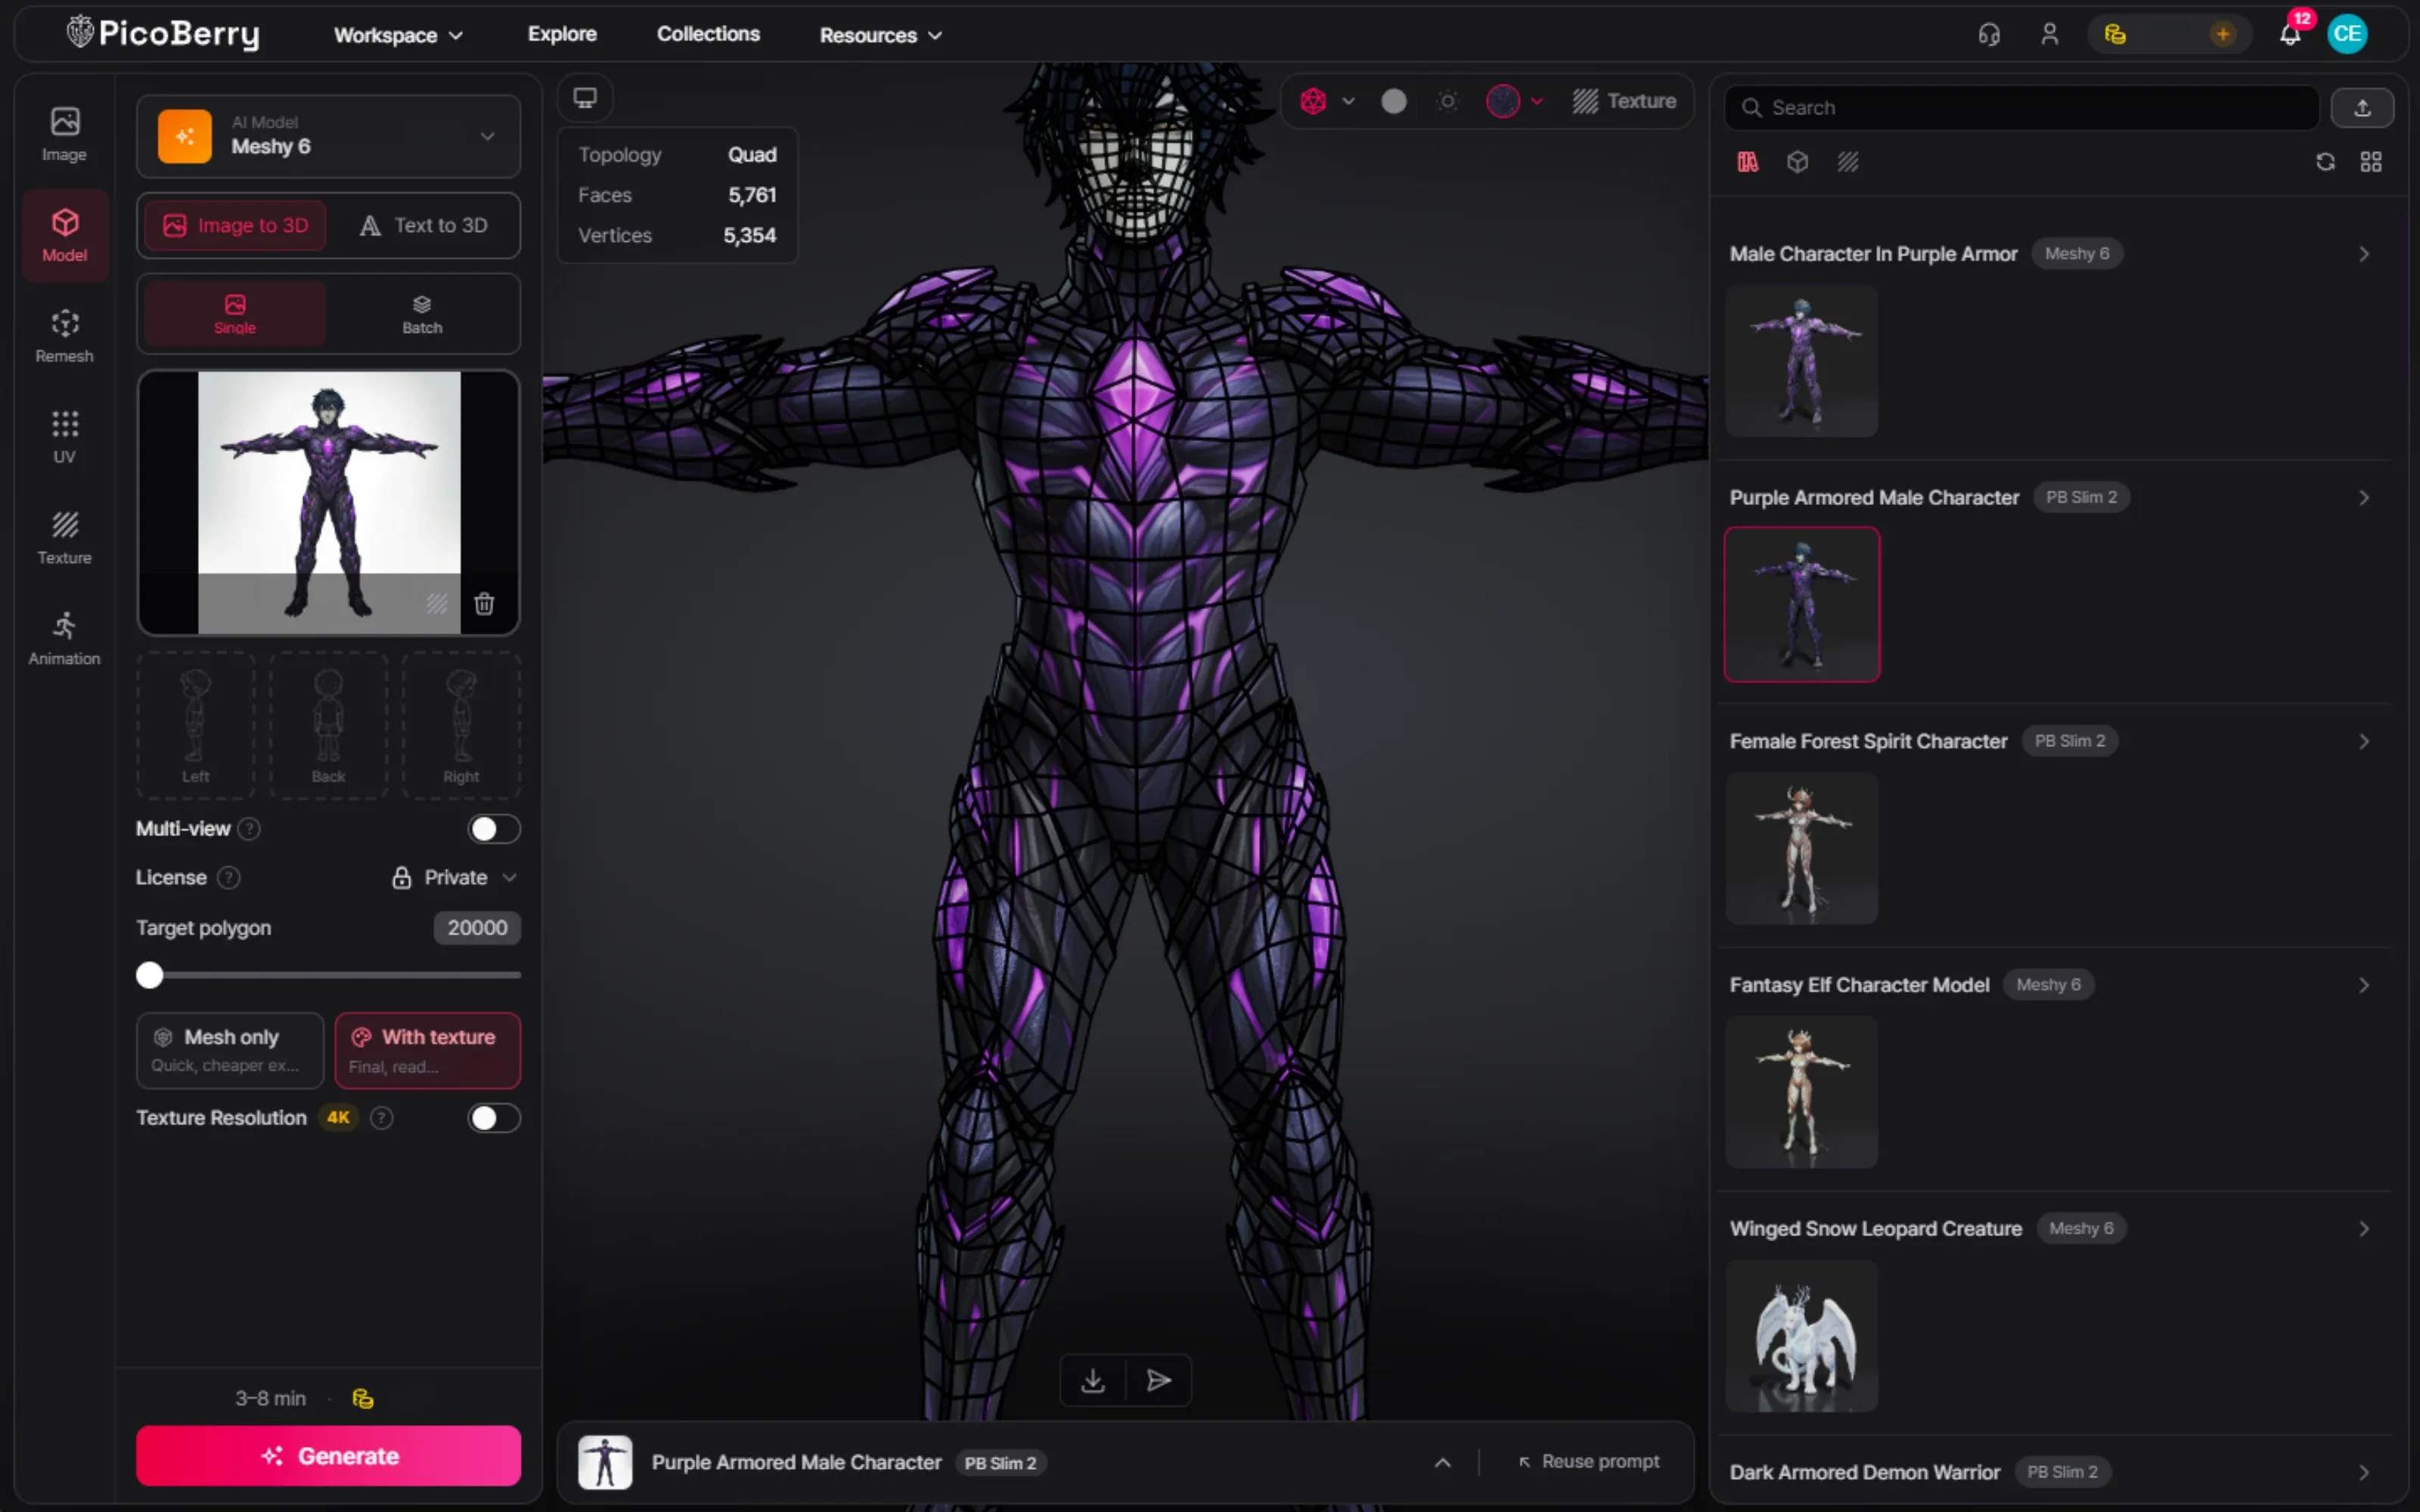
Task: Click the Multi-view help icon
Action: tap(250, 829)
